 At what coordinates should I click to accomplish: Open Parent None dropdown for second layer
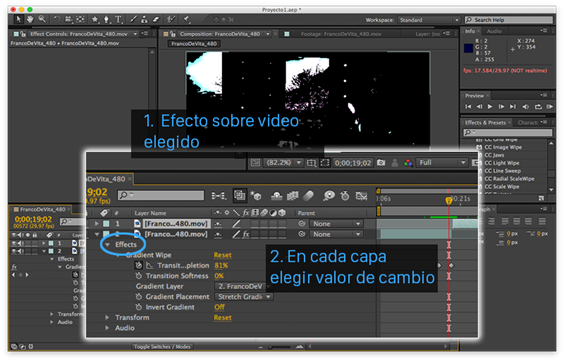pos(336,234)
